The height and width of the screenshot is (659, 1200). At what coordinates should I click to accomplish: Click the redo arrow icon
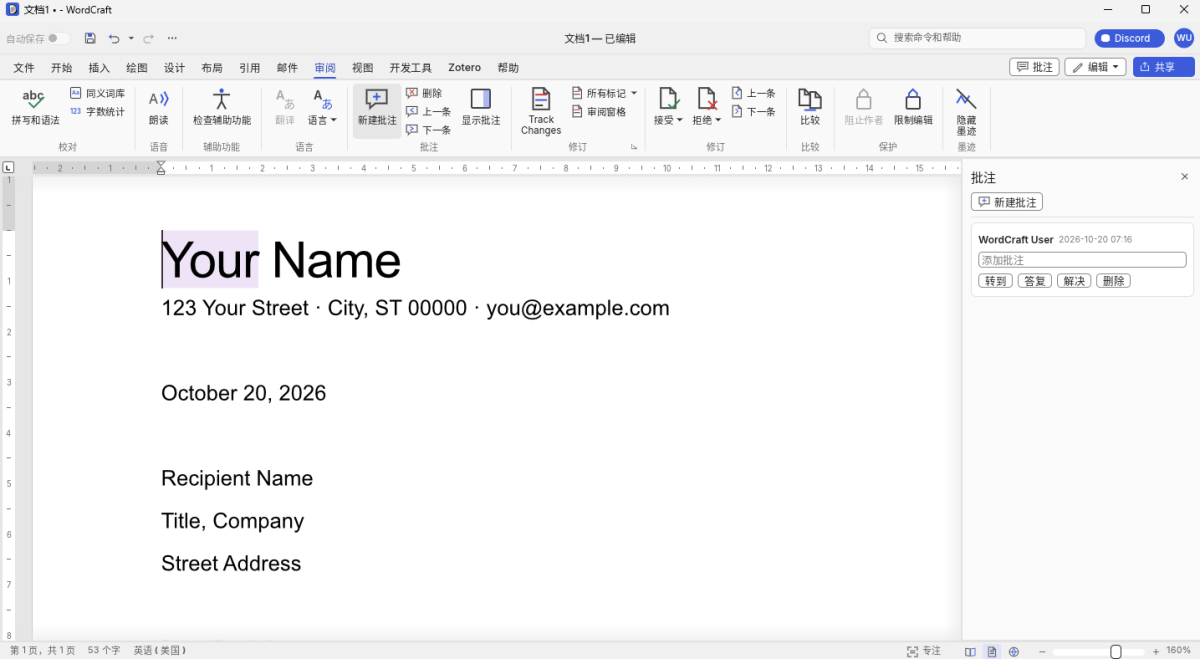coord(148,38)
